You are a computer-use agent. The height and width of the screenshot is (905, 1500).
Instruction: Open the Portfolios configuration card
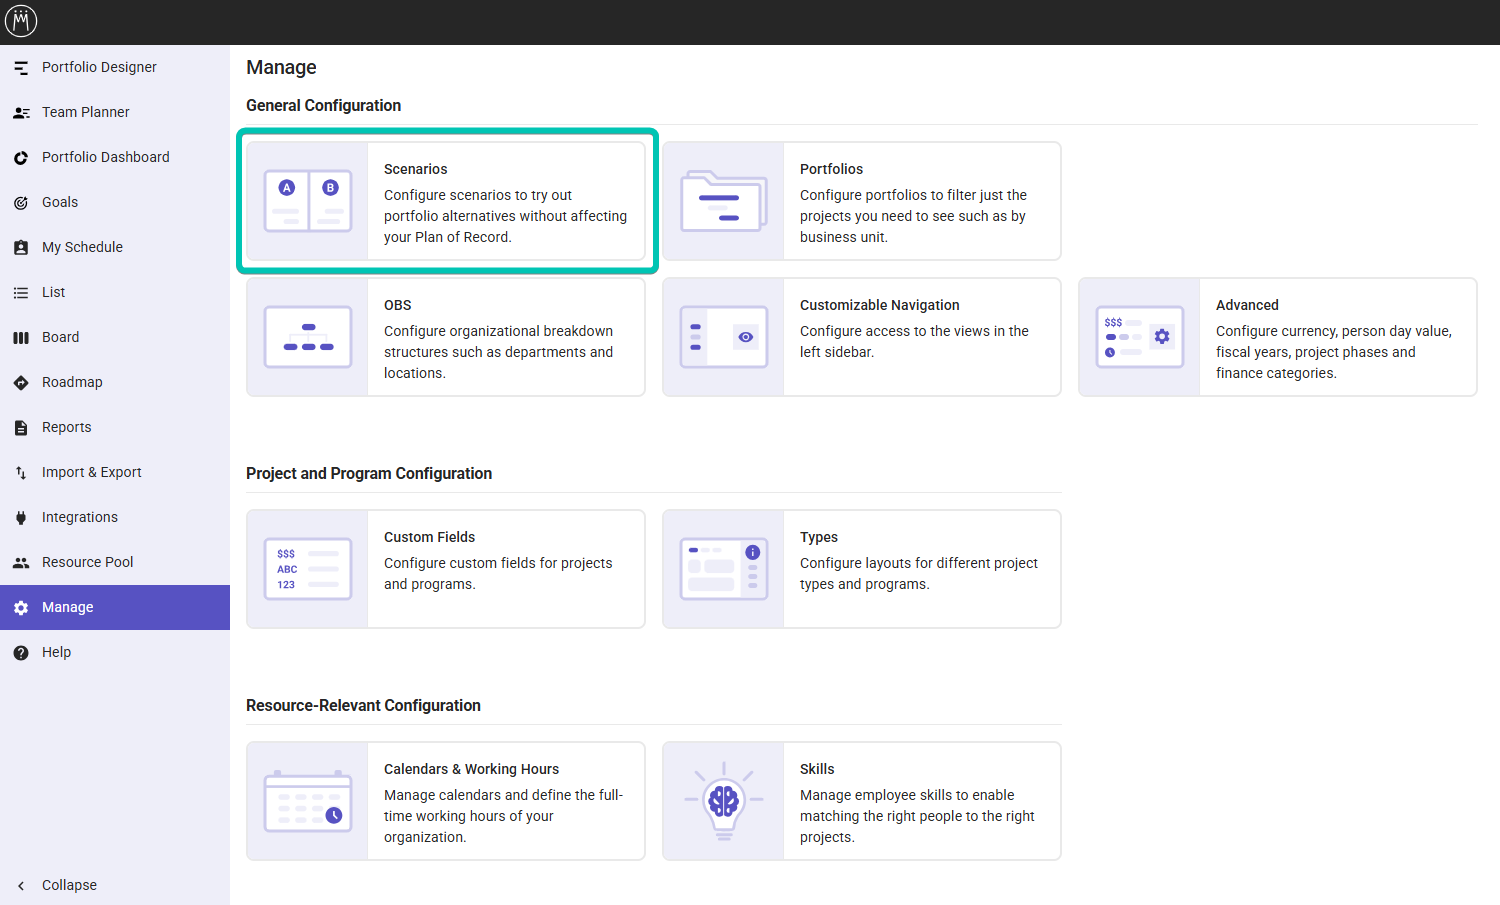(x=861, y=201)
